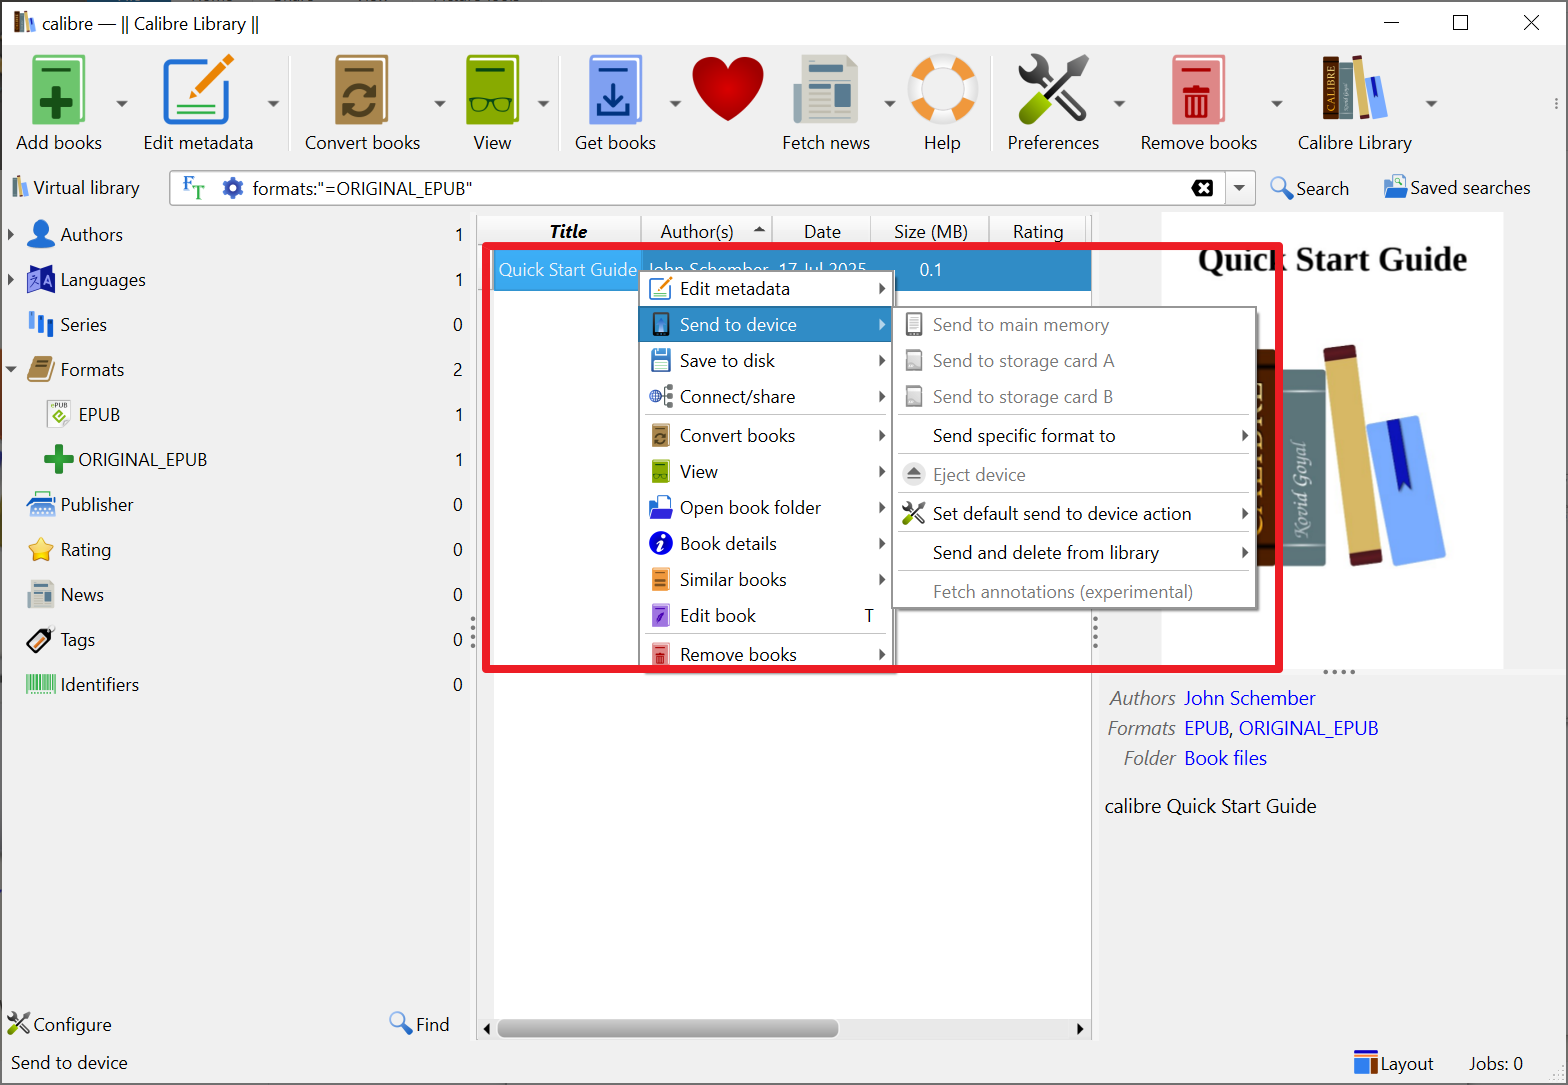
Task: Click the Virtual library button
Action: point(76,188)
